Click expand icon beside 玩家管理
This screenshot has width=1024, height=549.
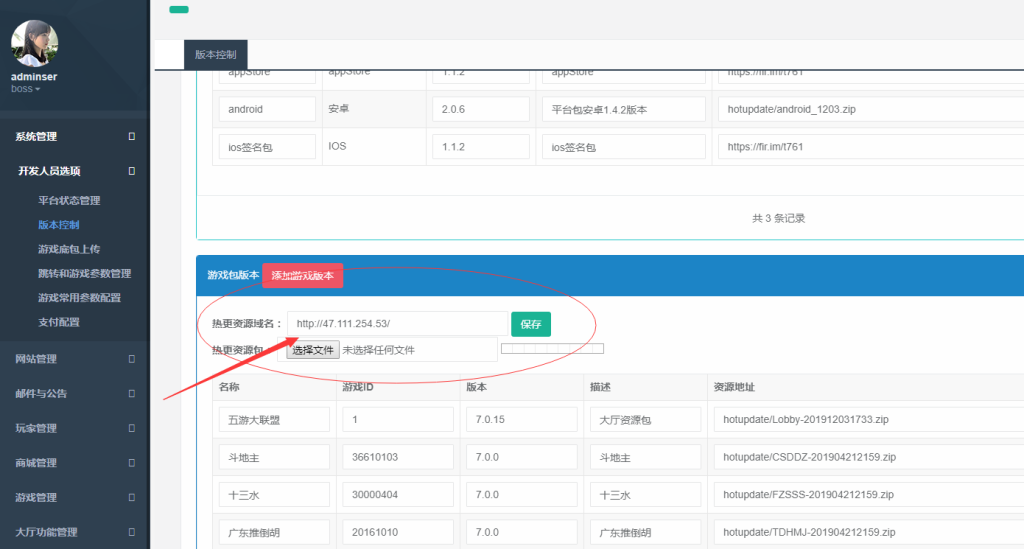(x=131, y=428)
